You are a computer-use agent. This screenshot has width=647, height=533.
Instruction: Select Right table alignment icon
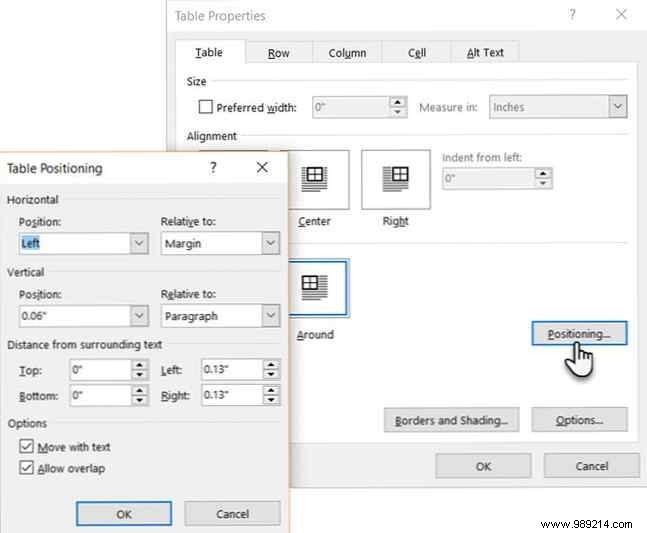point(396,179)
